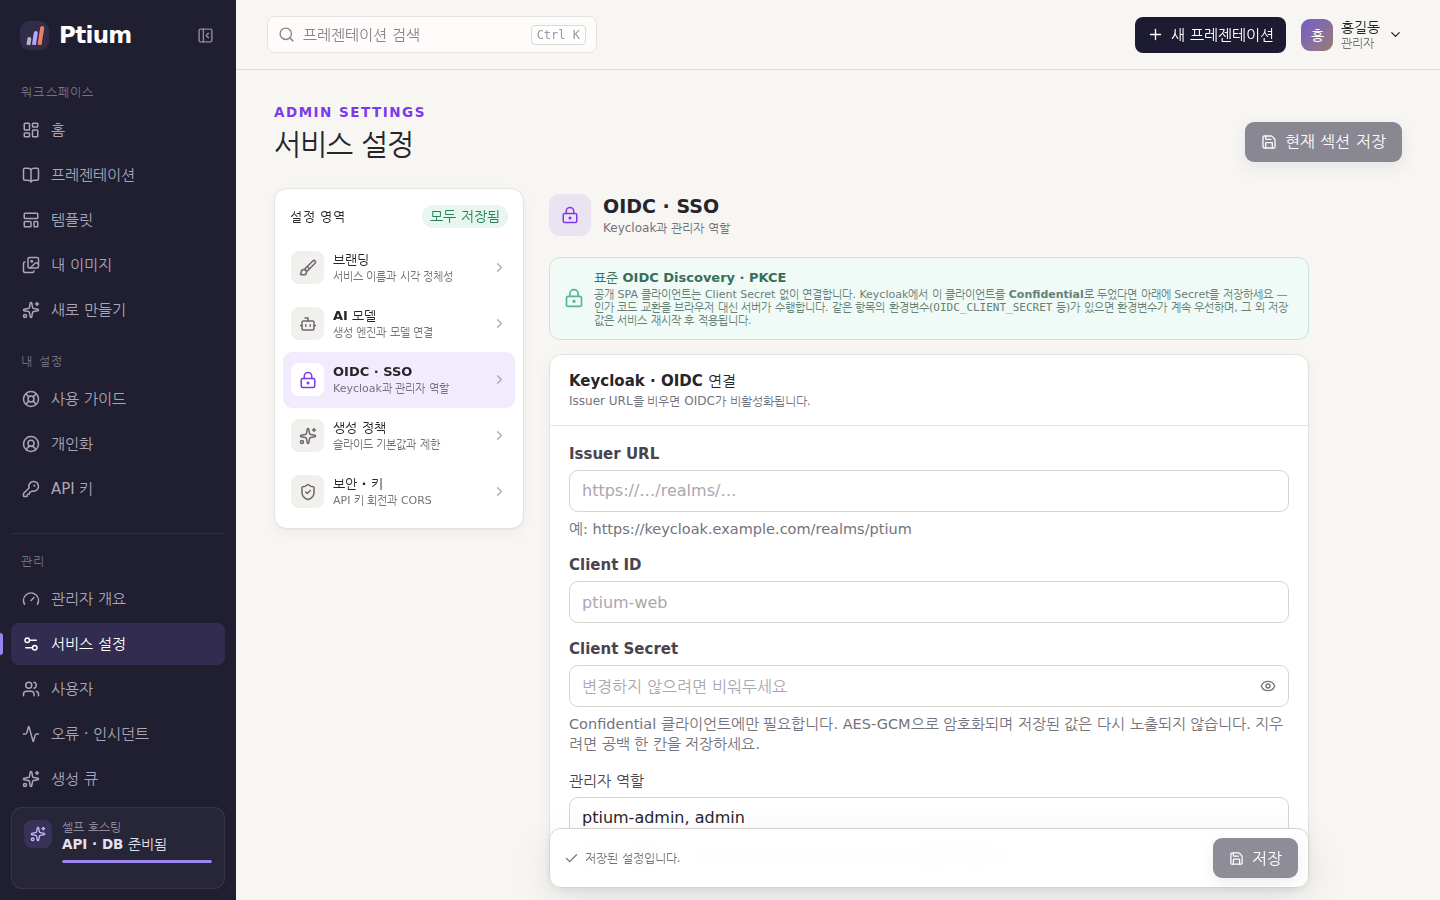This screenshot has height=900, width=1440.
Task: Click the 생성 큐 sparkle icon
Action: 31,779
